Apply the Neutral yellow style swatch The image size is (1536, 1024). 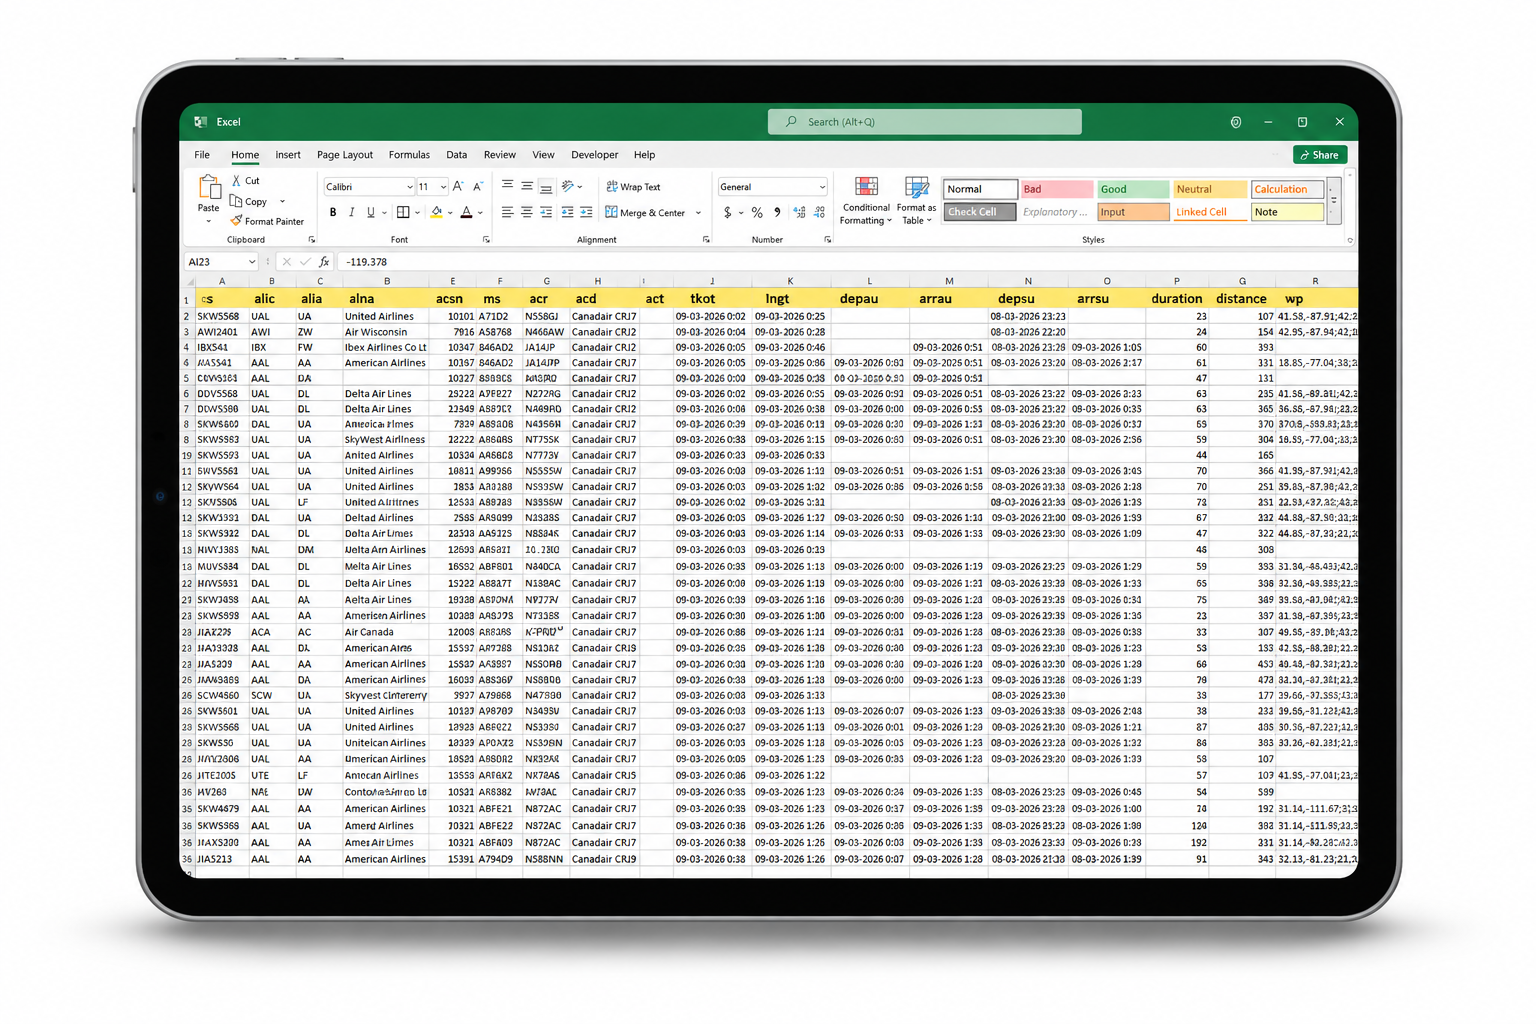[1210, 189]
